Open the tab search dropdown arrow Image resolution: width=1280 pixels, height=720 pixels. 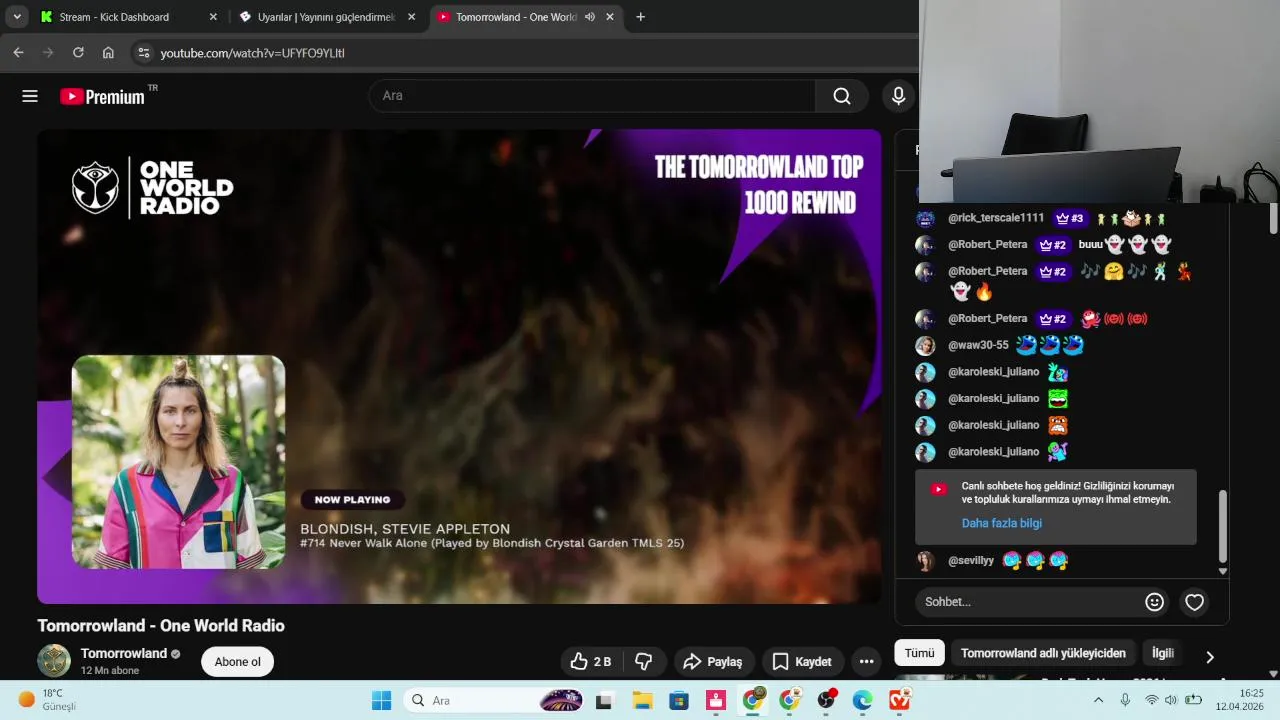tap(16, 17)
